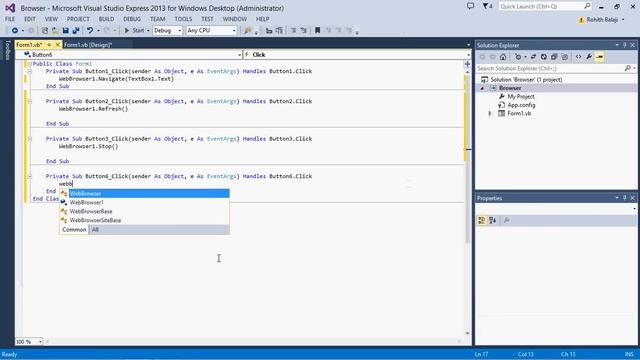This screenshot has width=640, height=360.
Task: Toggle pin on Form1.vb tab
Action: point(49,44)
